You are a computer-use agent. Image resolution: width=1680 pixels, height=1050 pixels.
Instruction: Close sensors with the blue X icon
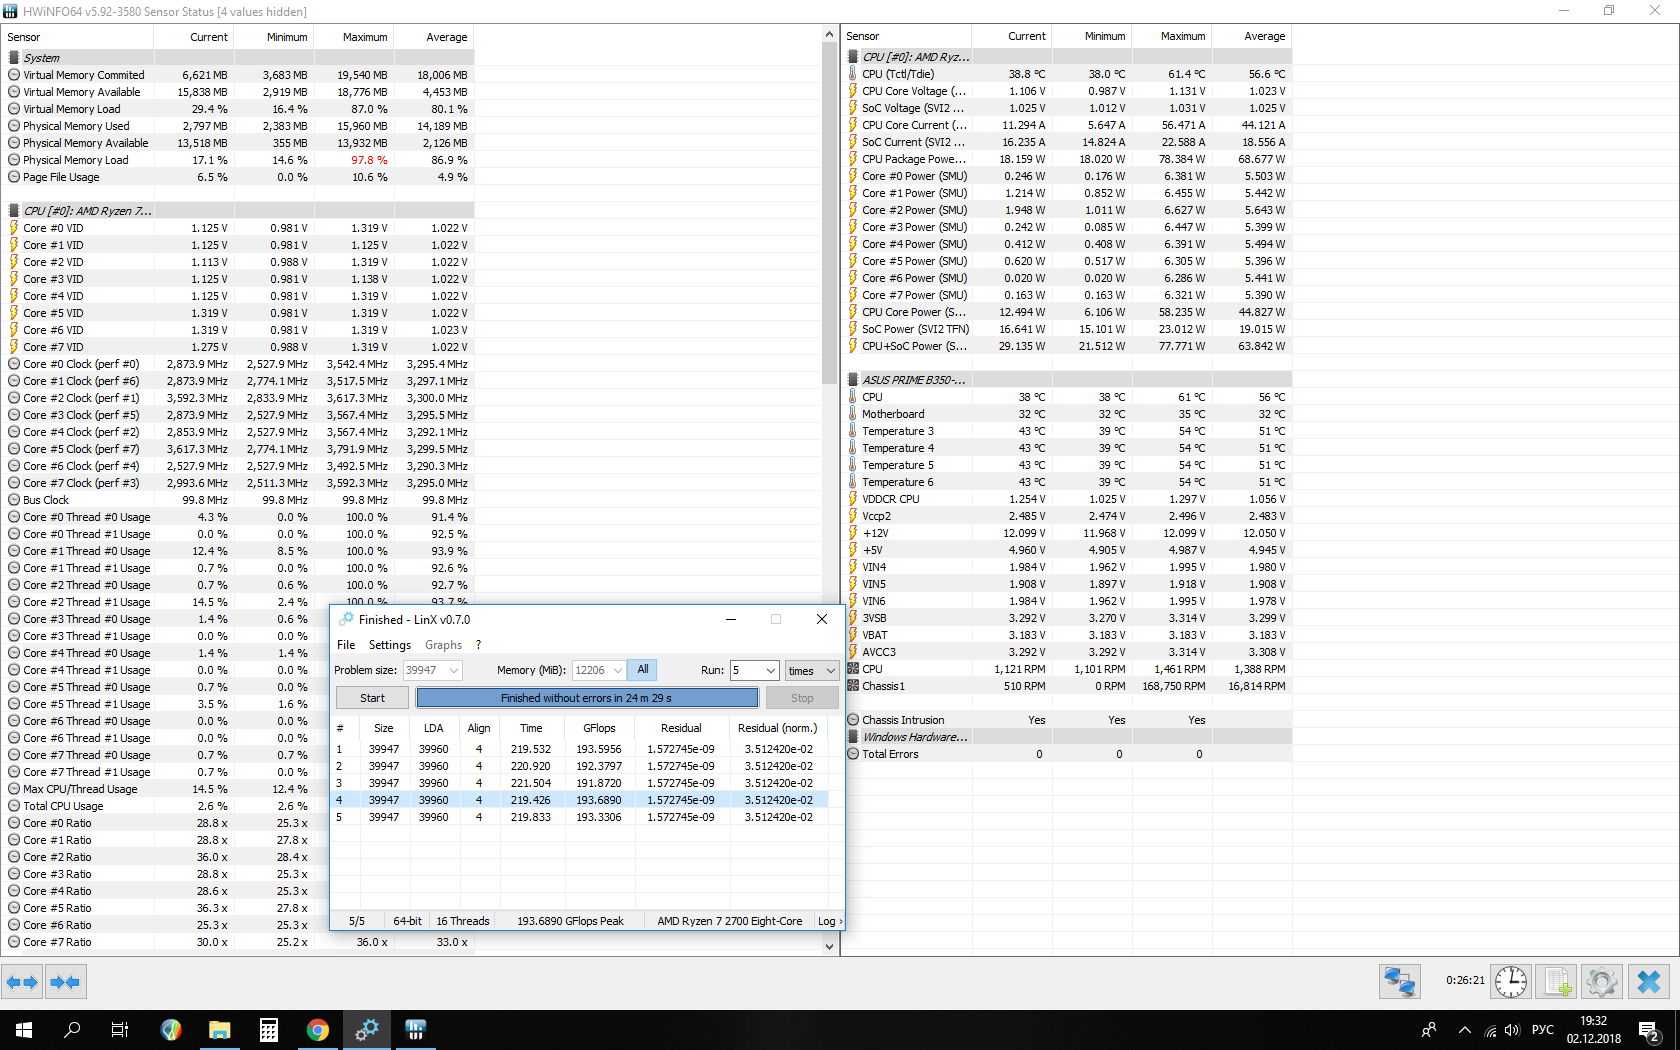coord(1649,982)
